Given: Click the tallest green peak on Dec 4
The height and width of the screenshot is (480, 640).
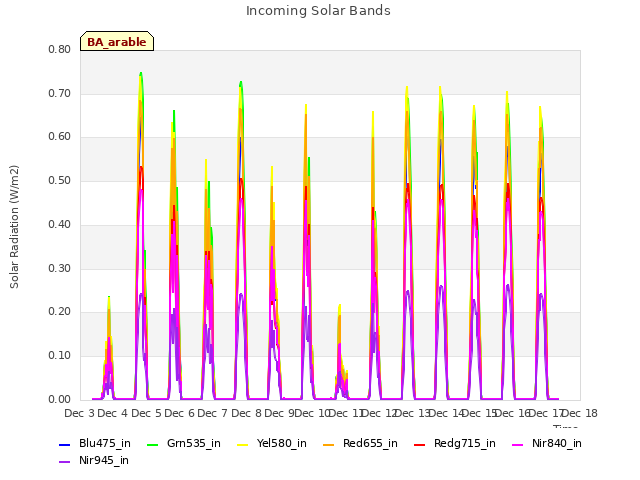Looking at the screenshot, I should pos(141,73).
